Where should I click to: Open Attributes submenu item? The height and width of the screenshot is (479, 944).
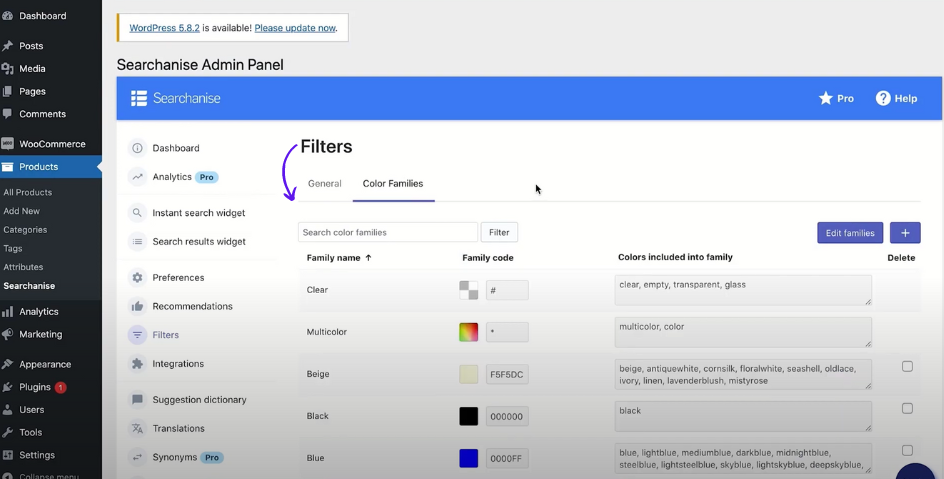(x=23, y=267)
